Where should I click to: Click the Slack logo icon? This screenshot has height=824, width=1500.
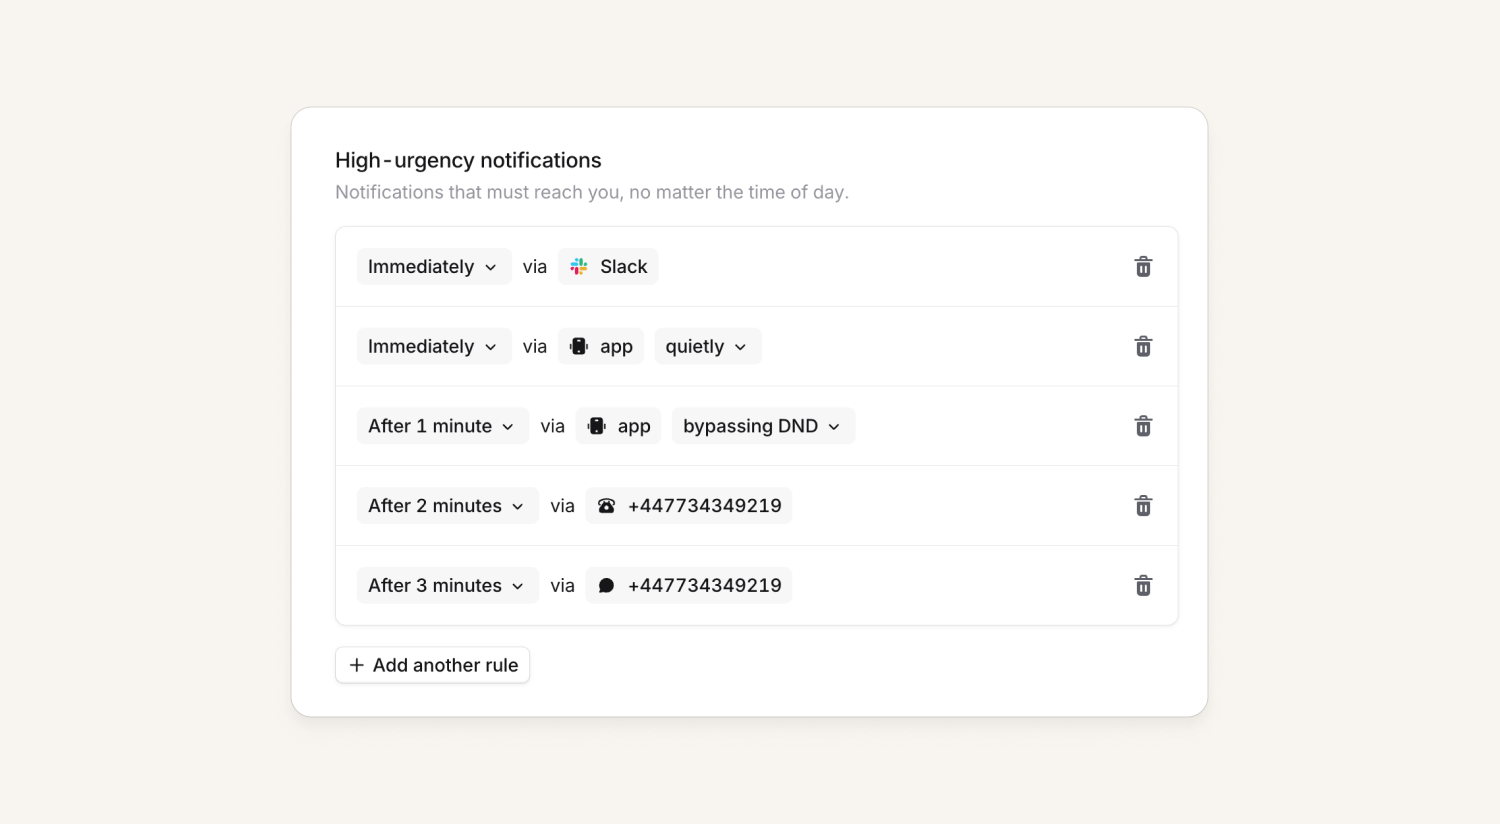(579, 267)
